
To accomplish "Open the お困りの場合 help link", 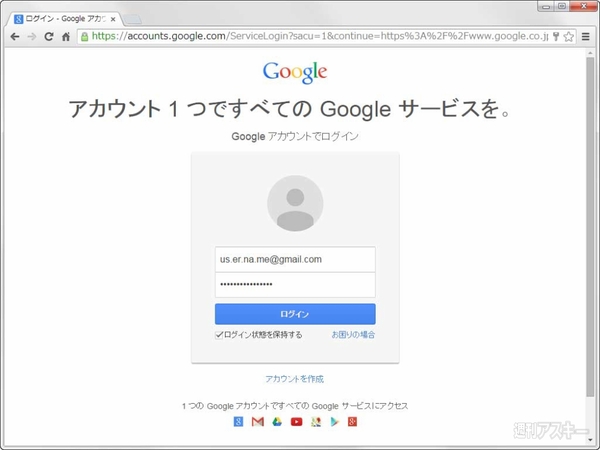I will pyautogui.click(x=353, y=335).
